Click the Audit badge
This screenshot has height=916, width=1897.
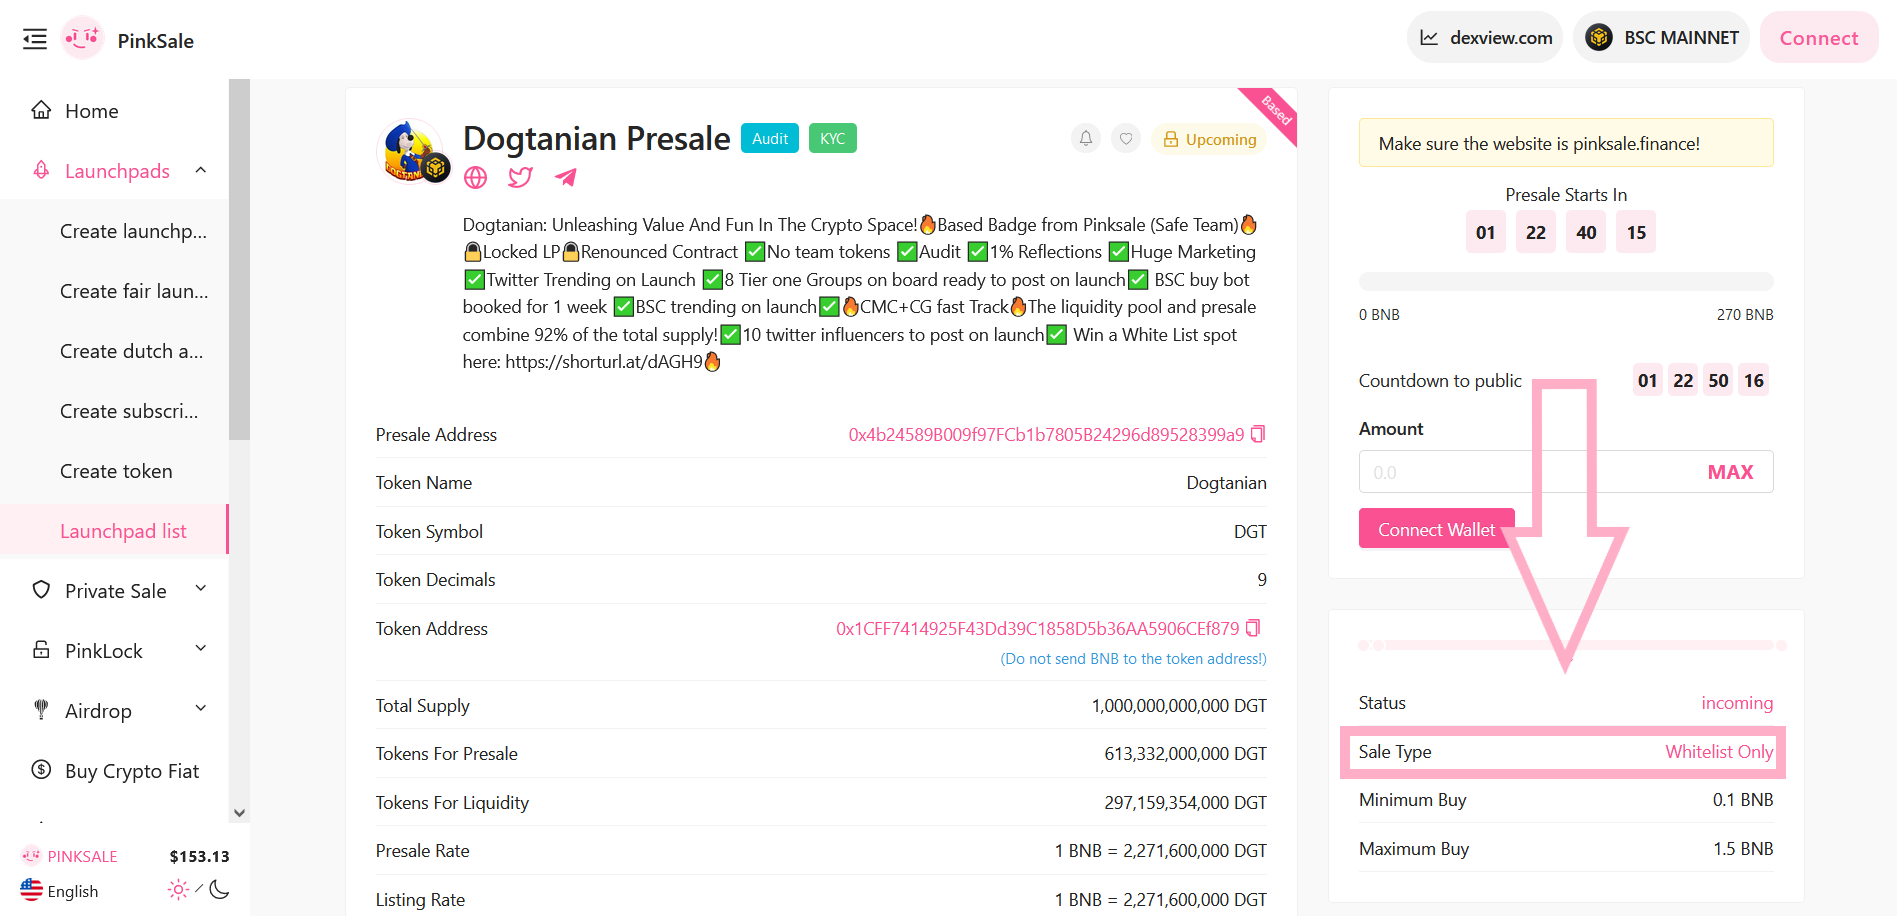770,138
